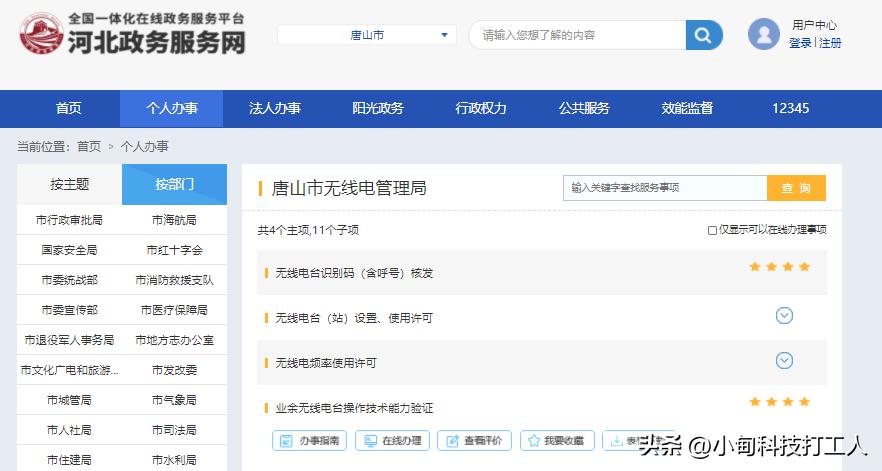882x471 pixels.
Task: Select 市发改委 department
Action: click(x=174, y=370)
